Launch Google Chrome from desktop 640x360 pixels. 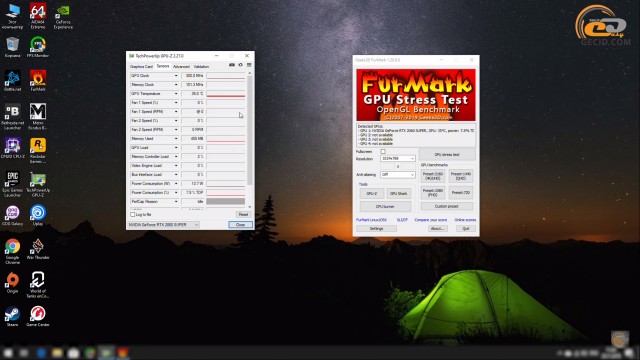coord(12,251)
